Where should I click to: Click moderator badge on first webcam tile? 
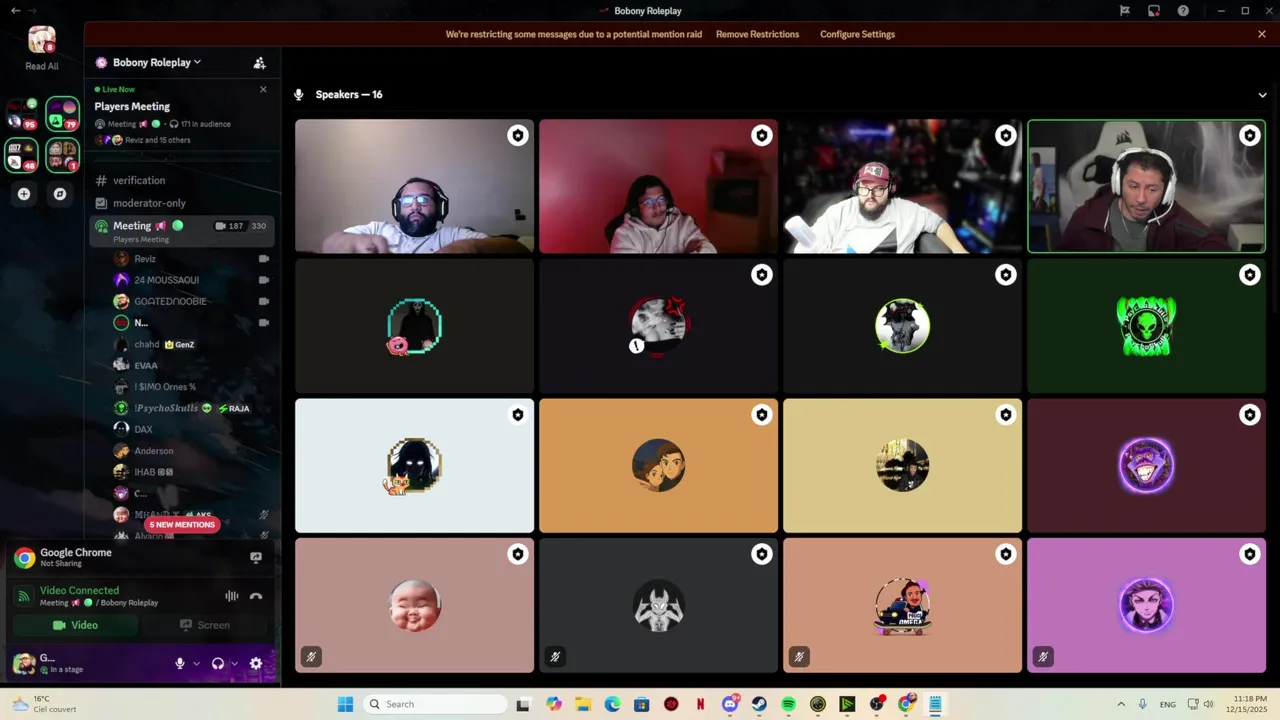(x=517, y=135)
